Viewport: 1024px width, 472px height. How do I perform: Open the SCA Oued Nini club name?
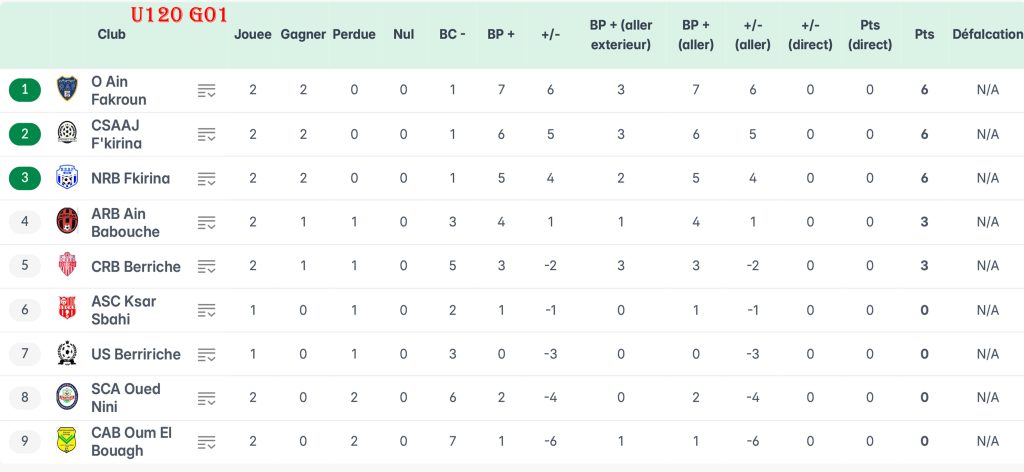coord(125,398)
